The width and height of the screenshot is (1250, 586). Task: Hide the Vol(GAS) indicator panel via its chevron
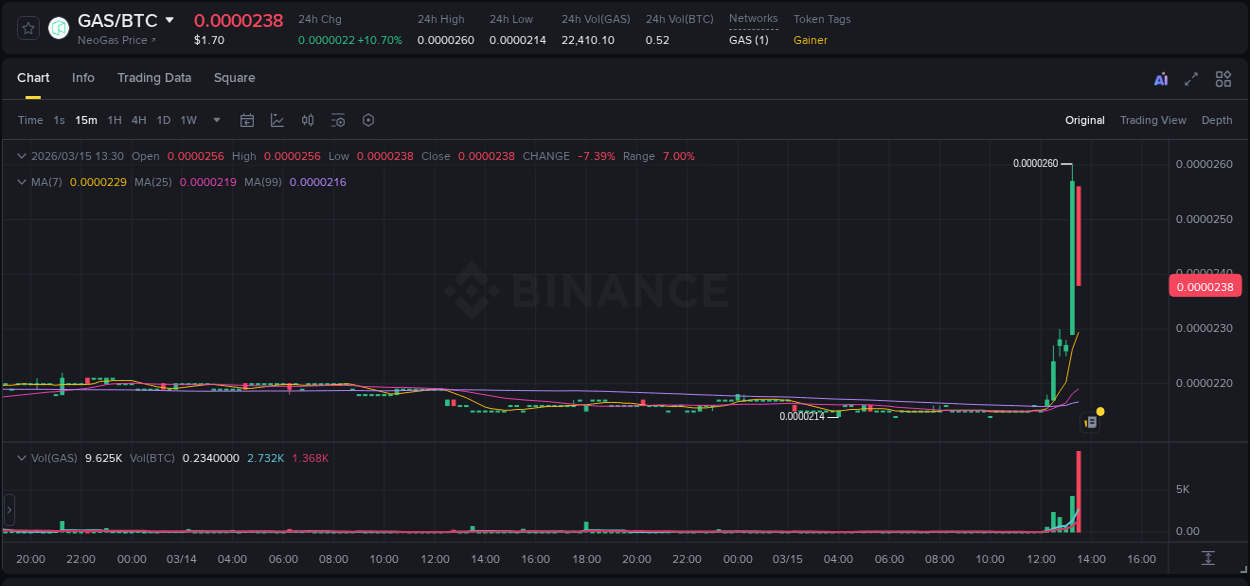pos(21,457)
